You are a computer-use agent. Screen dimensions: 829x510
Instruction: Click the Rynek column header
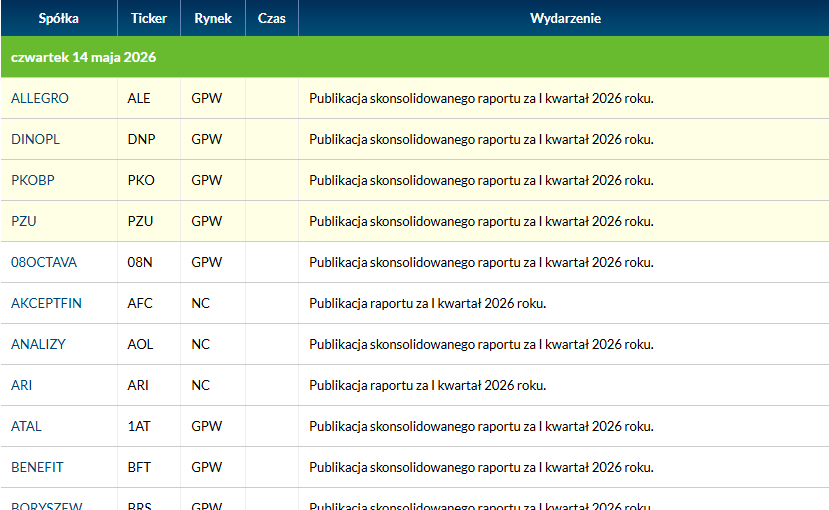point(213,18)
